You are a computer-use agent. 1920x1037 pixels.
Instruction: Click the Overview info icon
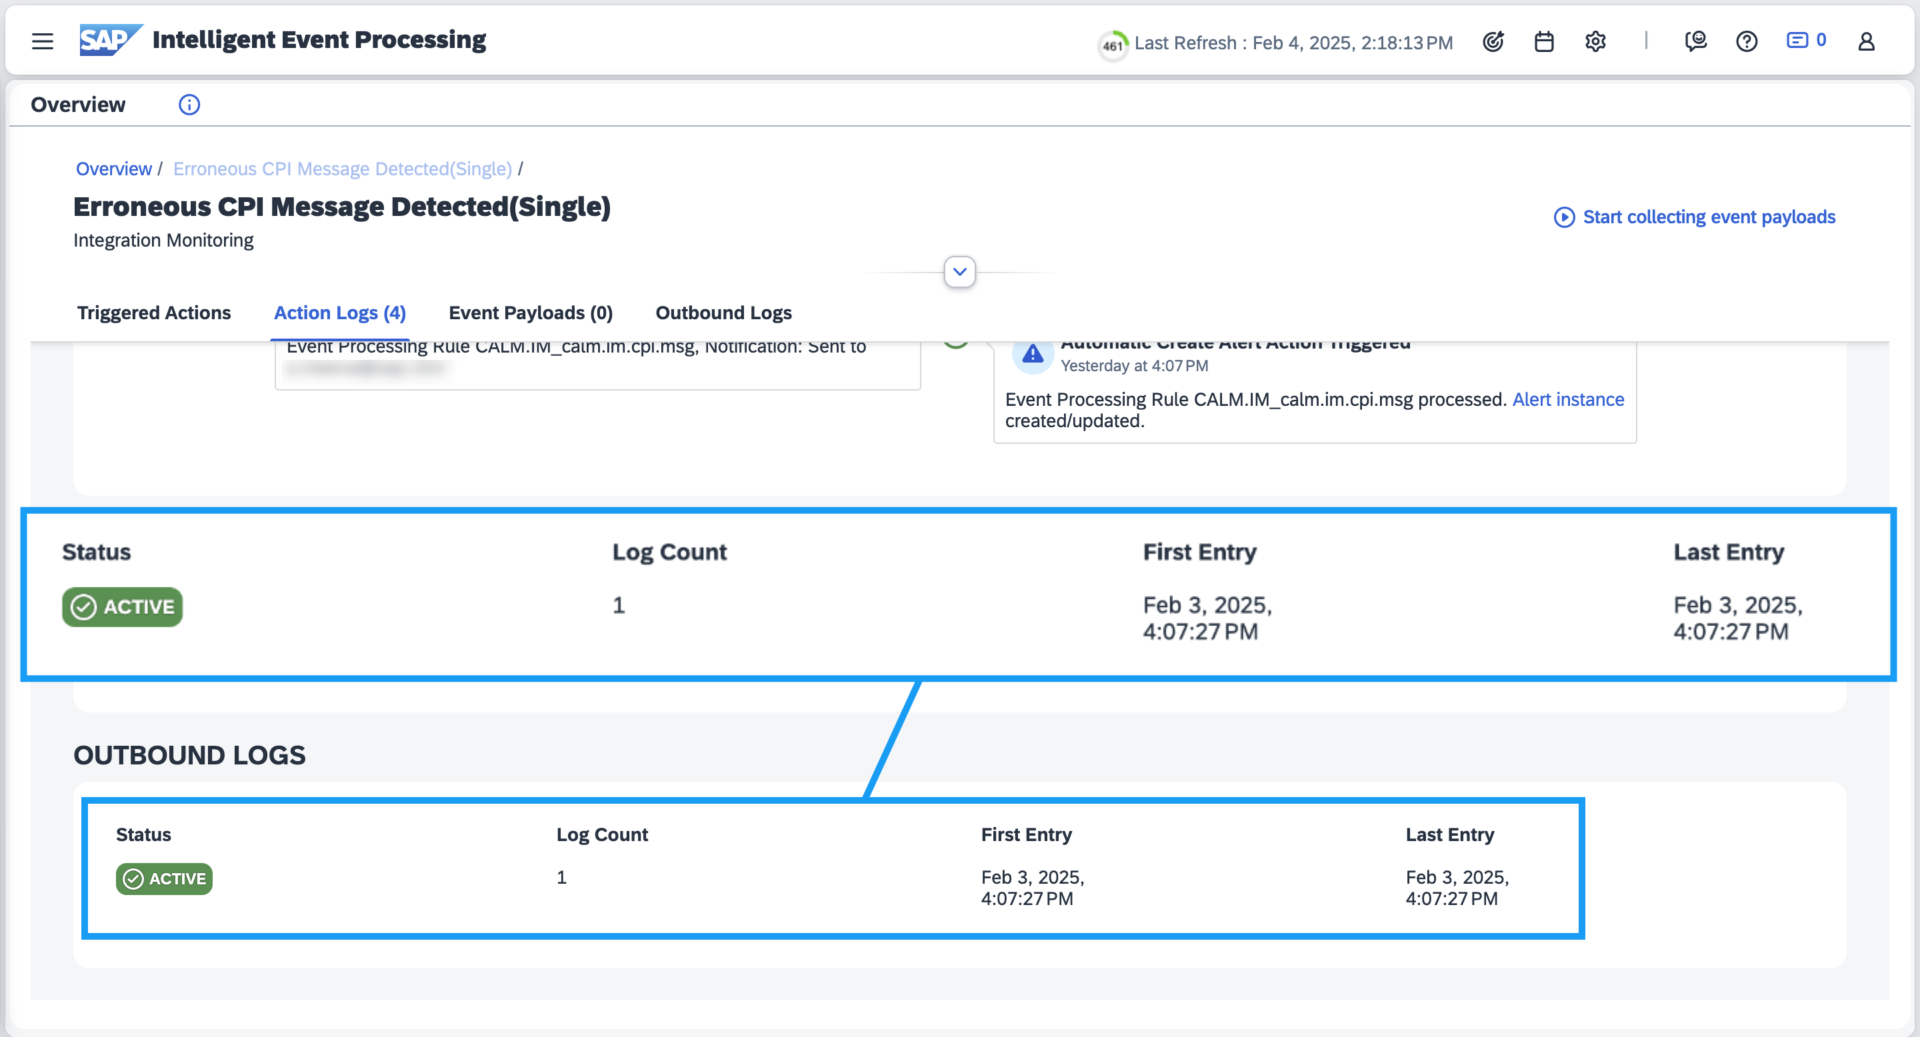pos(189,105)
